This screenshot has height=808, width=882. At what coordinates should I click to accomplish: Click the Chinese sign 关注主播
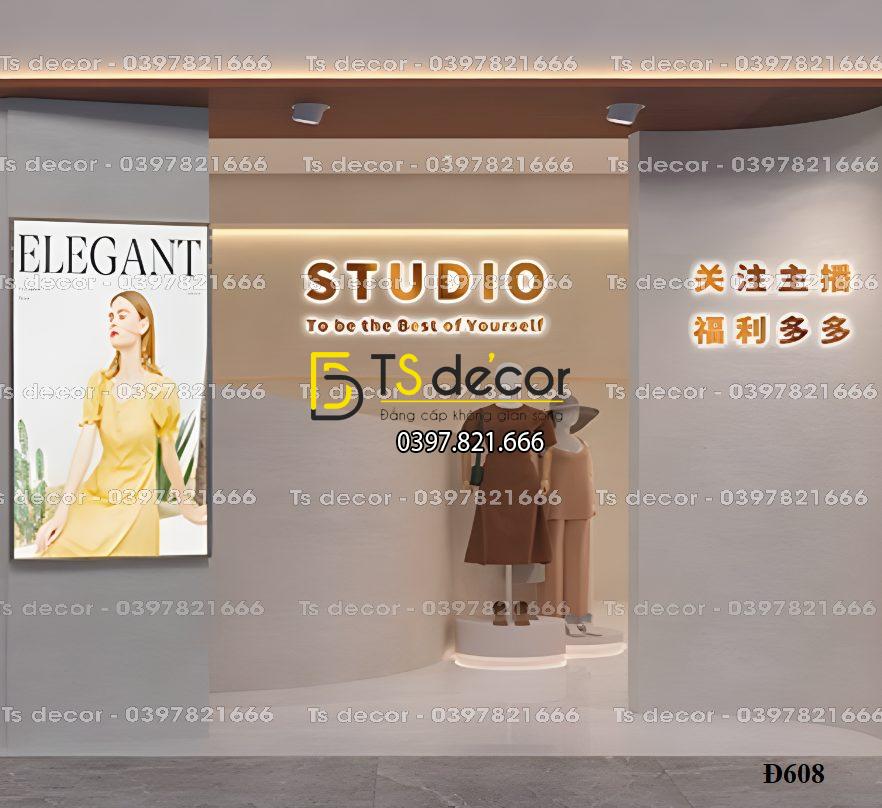pyautogui.click(x=771, y=280)
